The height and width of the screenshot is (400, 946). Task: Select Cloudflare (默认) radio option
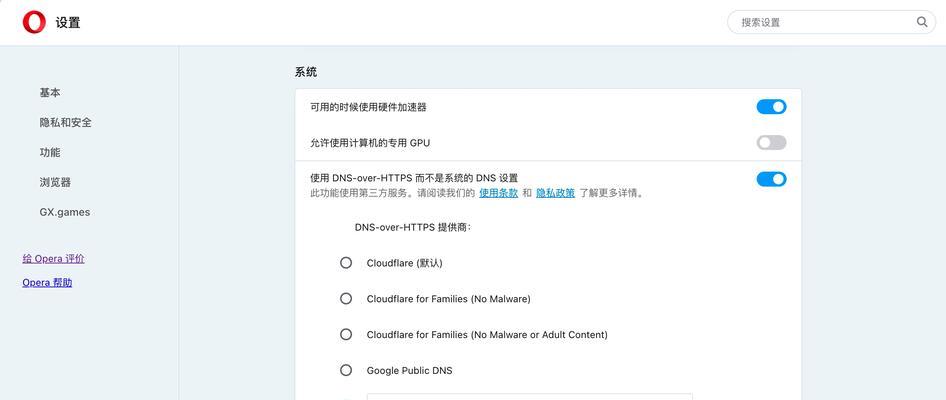pyautogui.click(x=346, y=263)
